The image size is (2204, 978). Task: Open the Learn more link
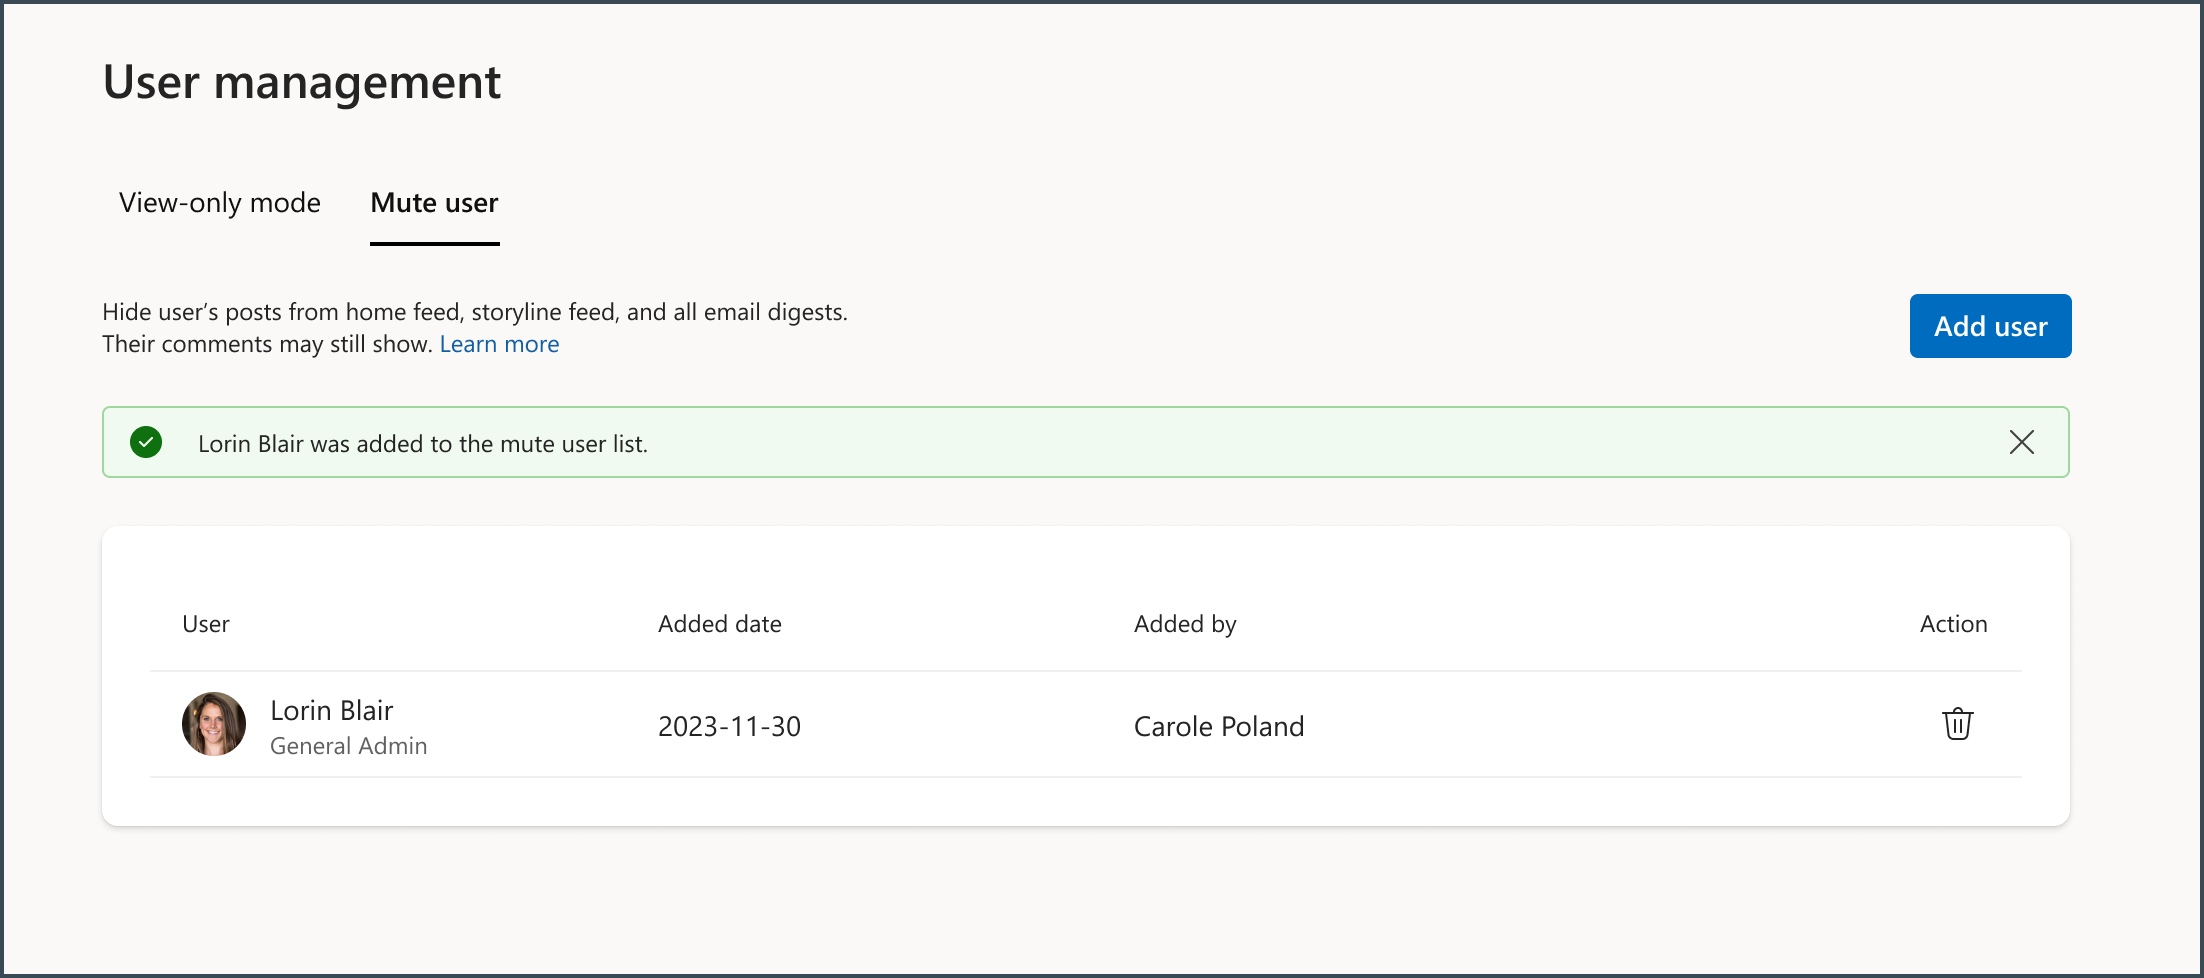pyautogui.click(x=498, y=343)
